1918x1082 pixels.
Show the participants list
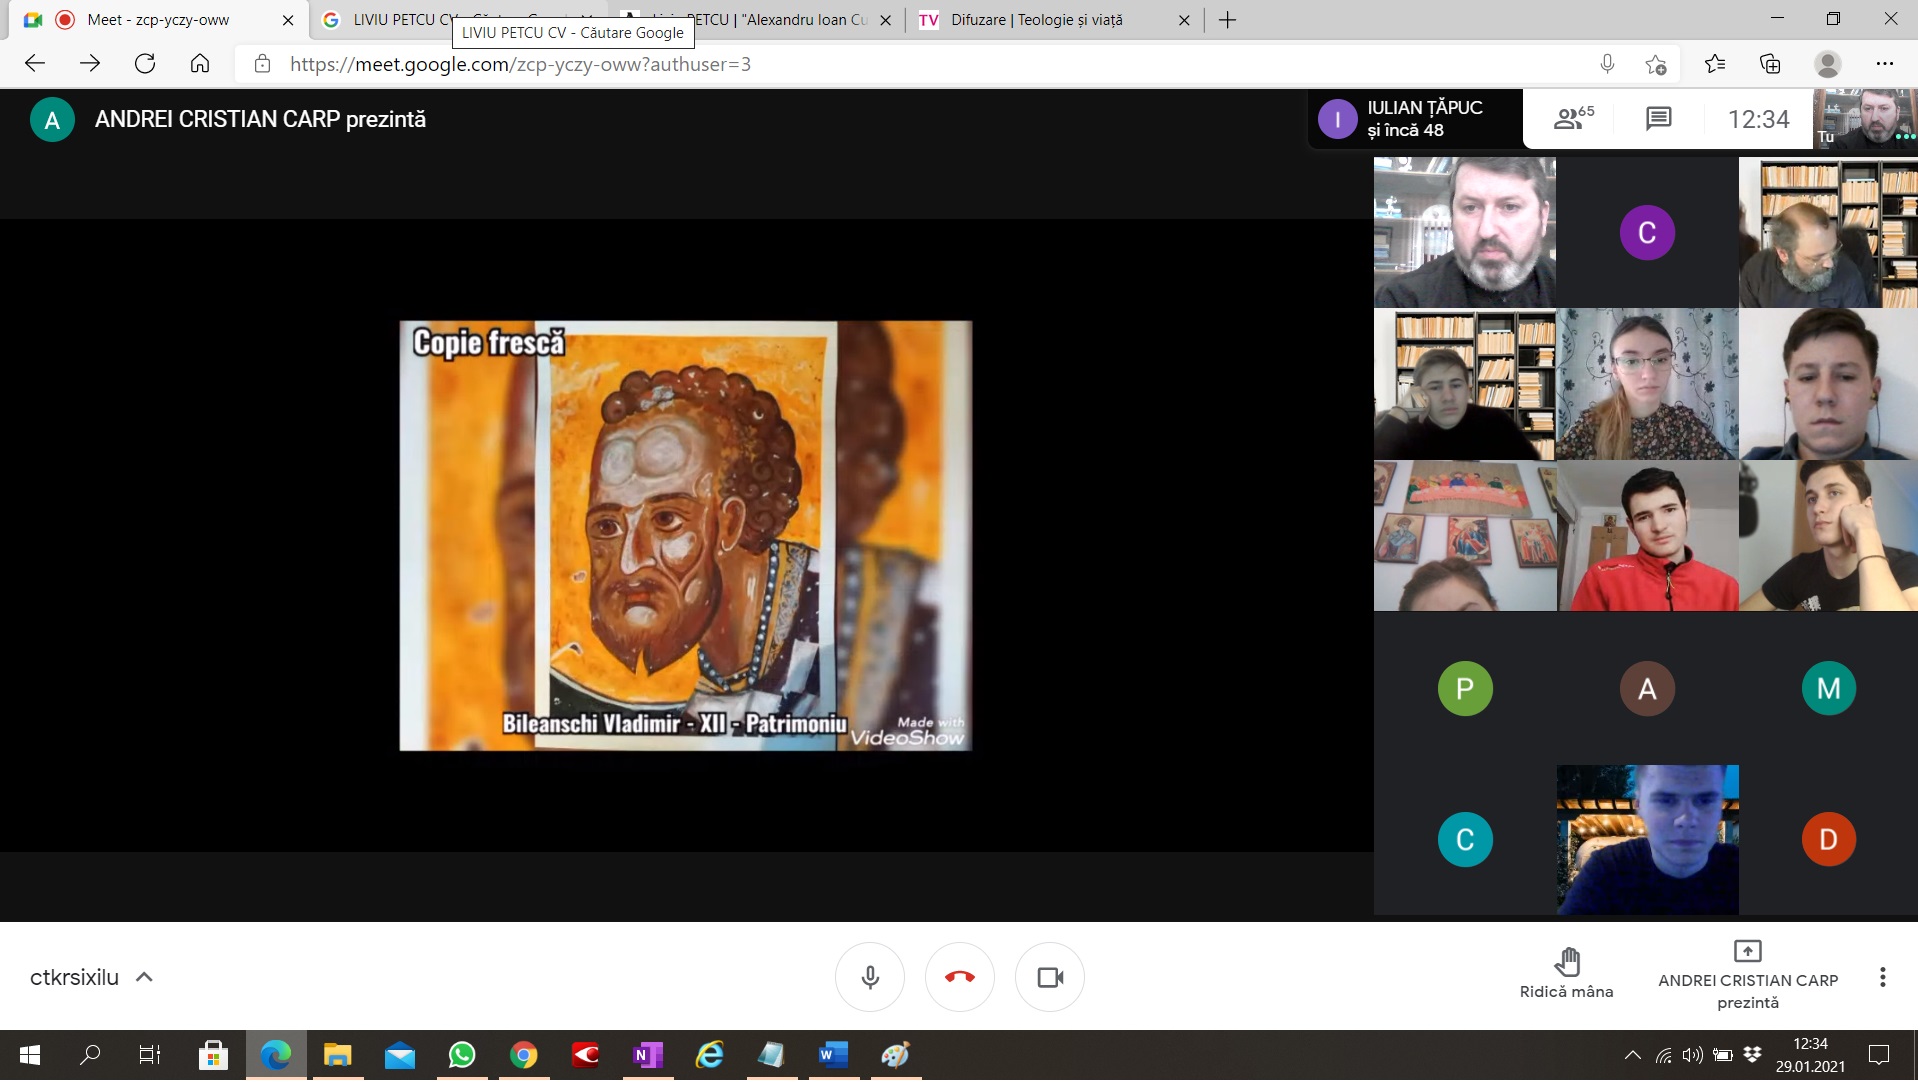(x=1573, y=119)
